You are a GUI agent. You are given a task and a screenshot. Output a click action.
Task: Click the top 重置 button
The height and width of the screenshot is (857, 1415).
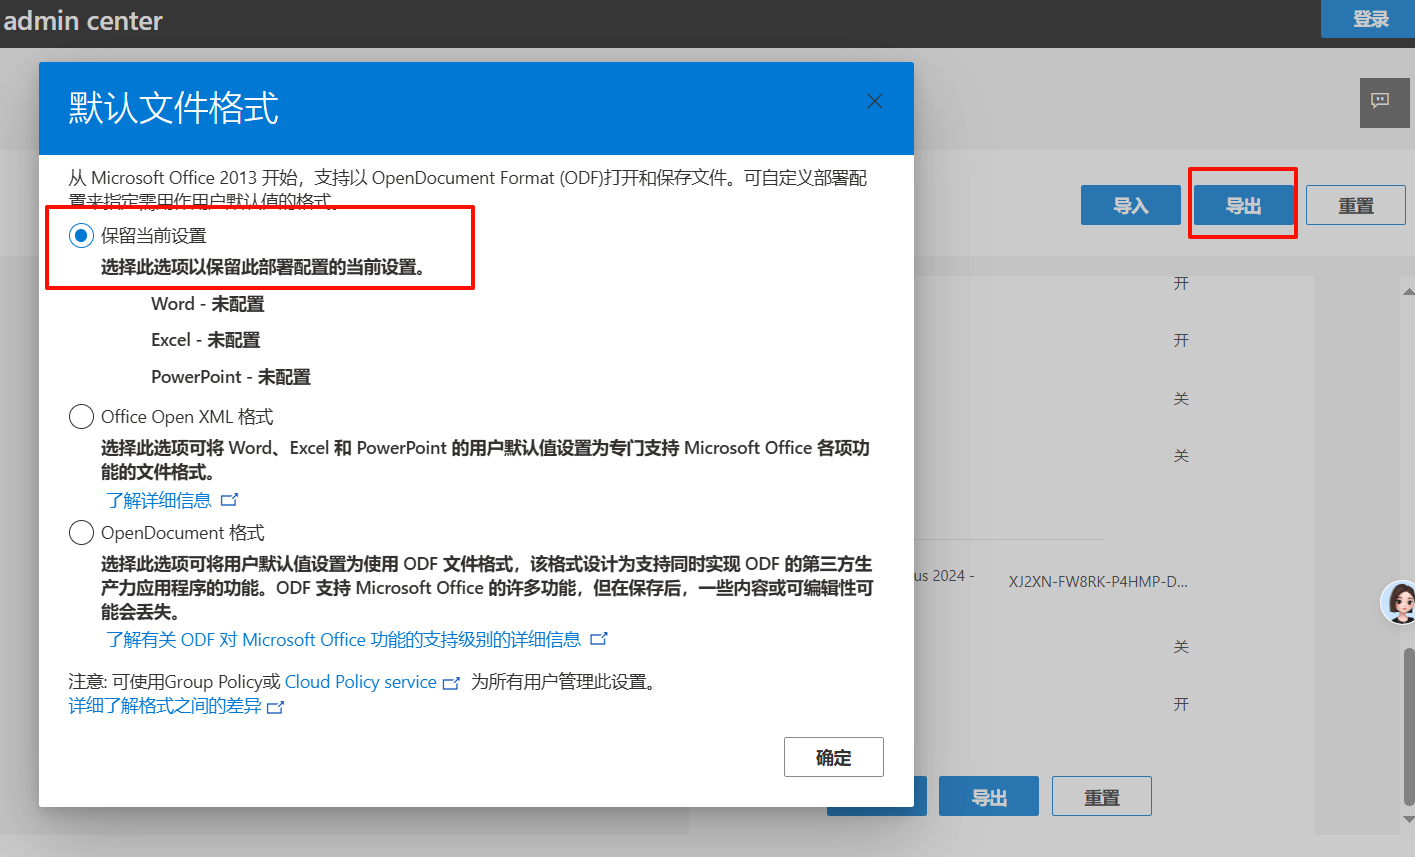tap(1356, 205)
